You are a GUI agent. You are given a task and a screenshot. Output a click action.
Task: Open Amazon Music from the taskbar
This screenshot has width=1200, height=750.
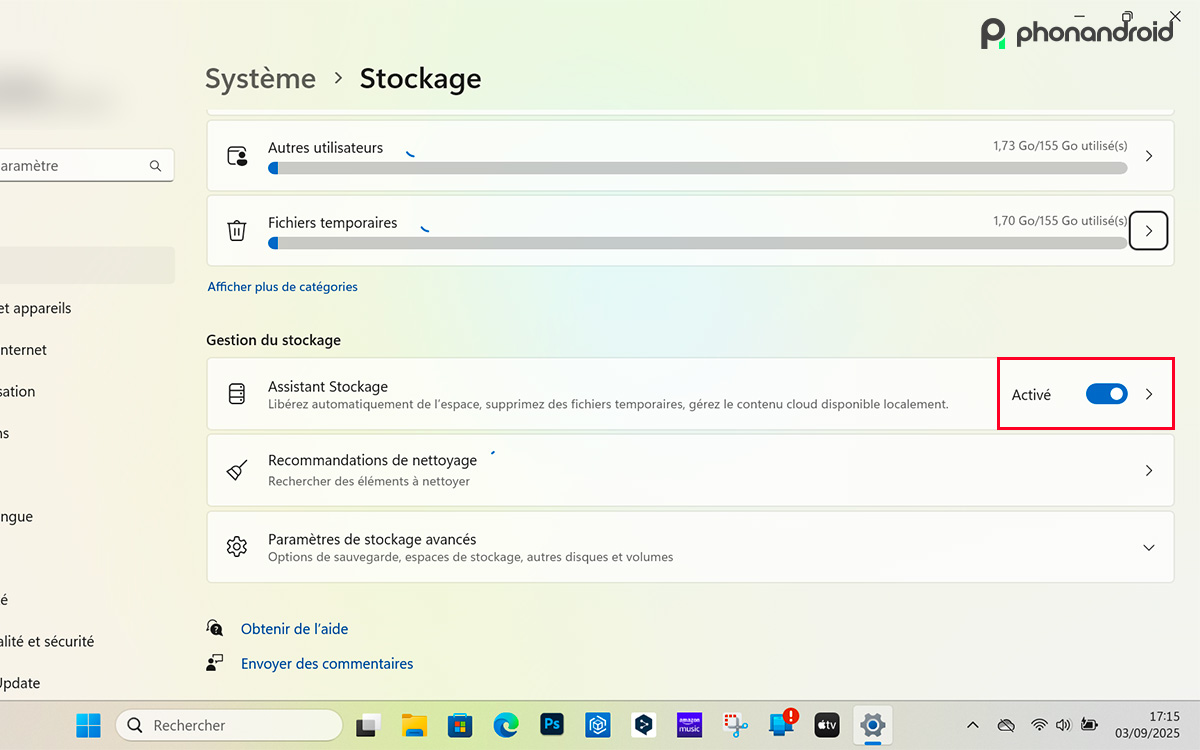coord(689,725)
